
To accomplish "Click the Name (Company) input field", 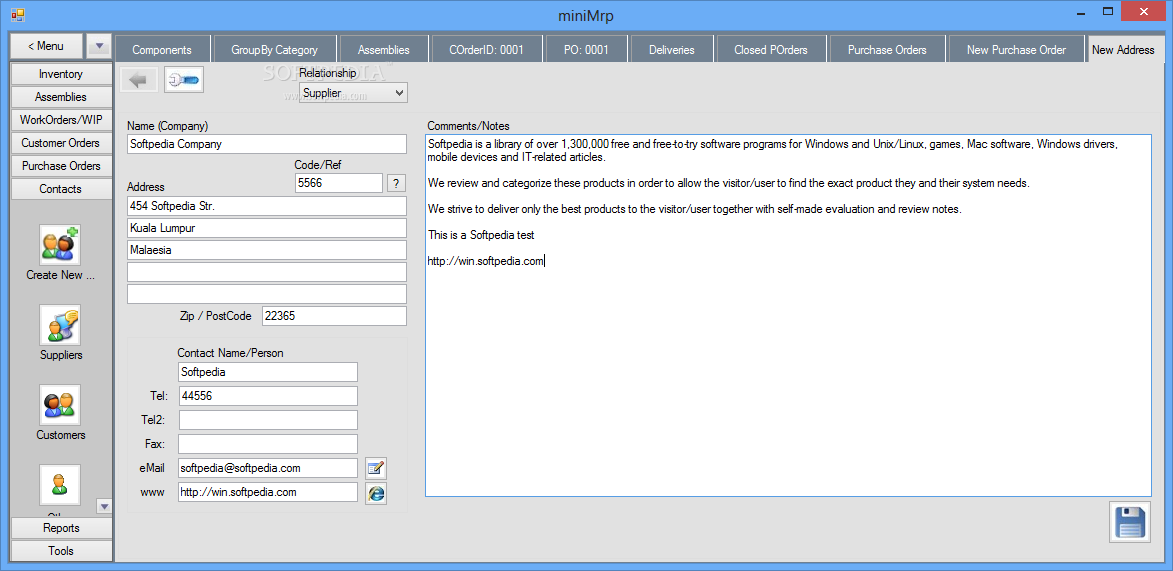I will coord(267,144).
